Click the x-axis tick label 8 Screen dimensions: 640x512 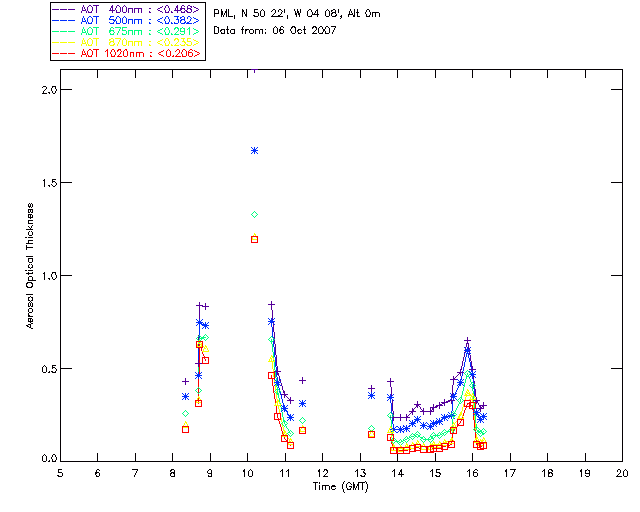coord(173,473)
